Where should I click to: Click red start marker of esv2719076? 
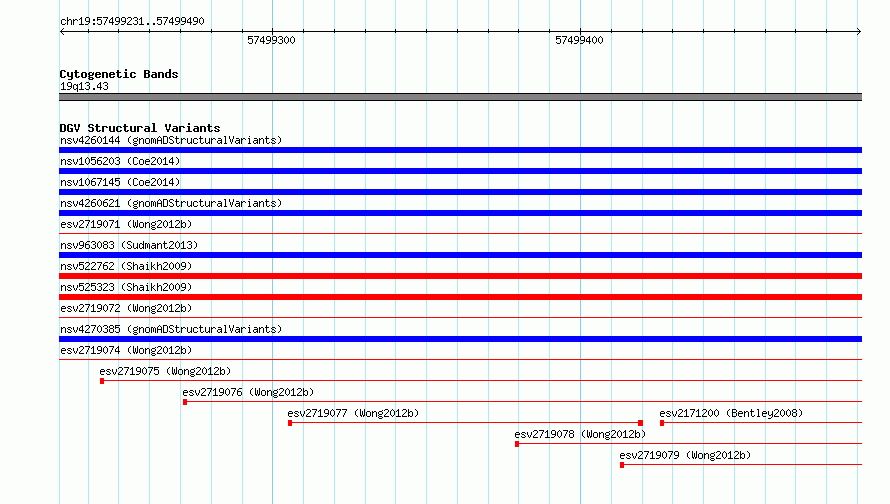[x=185, y=402]
